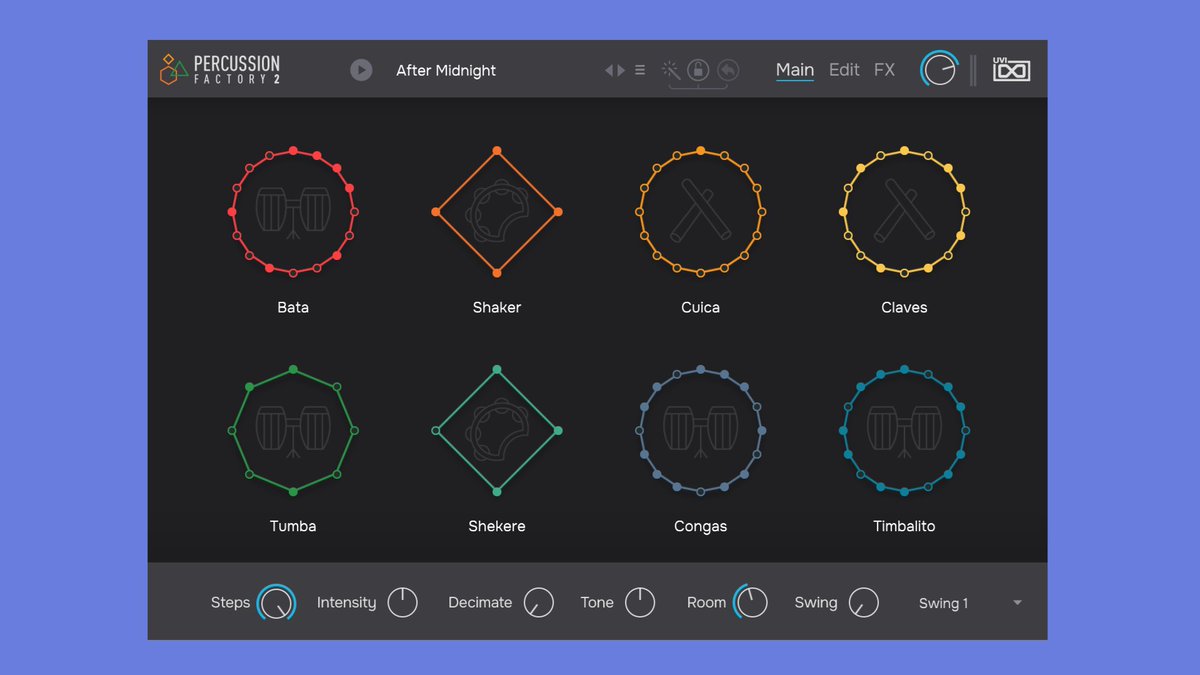Screen dimensions: 1200x675
Task: Click the undo randomize arrow icon
Action: tap(728, 69)
